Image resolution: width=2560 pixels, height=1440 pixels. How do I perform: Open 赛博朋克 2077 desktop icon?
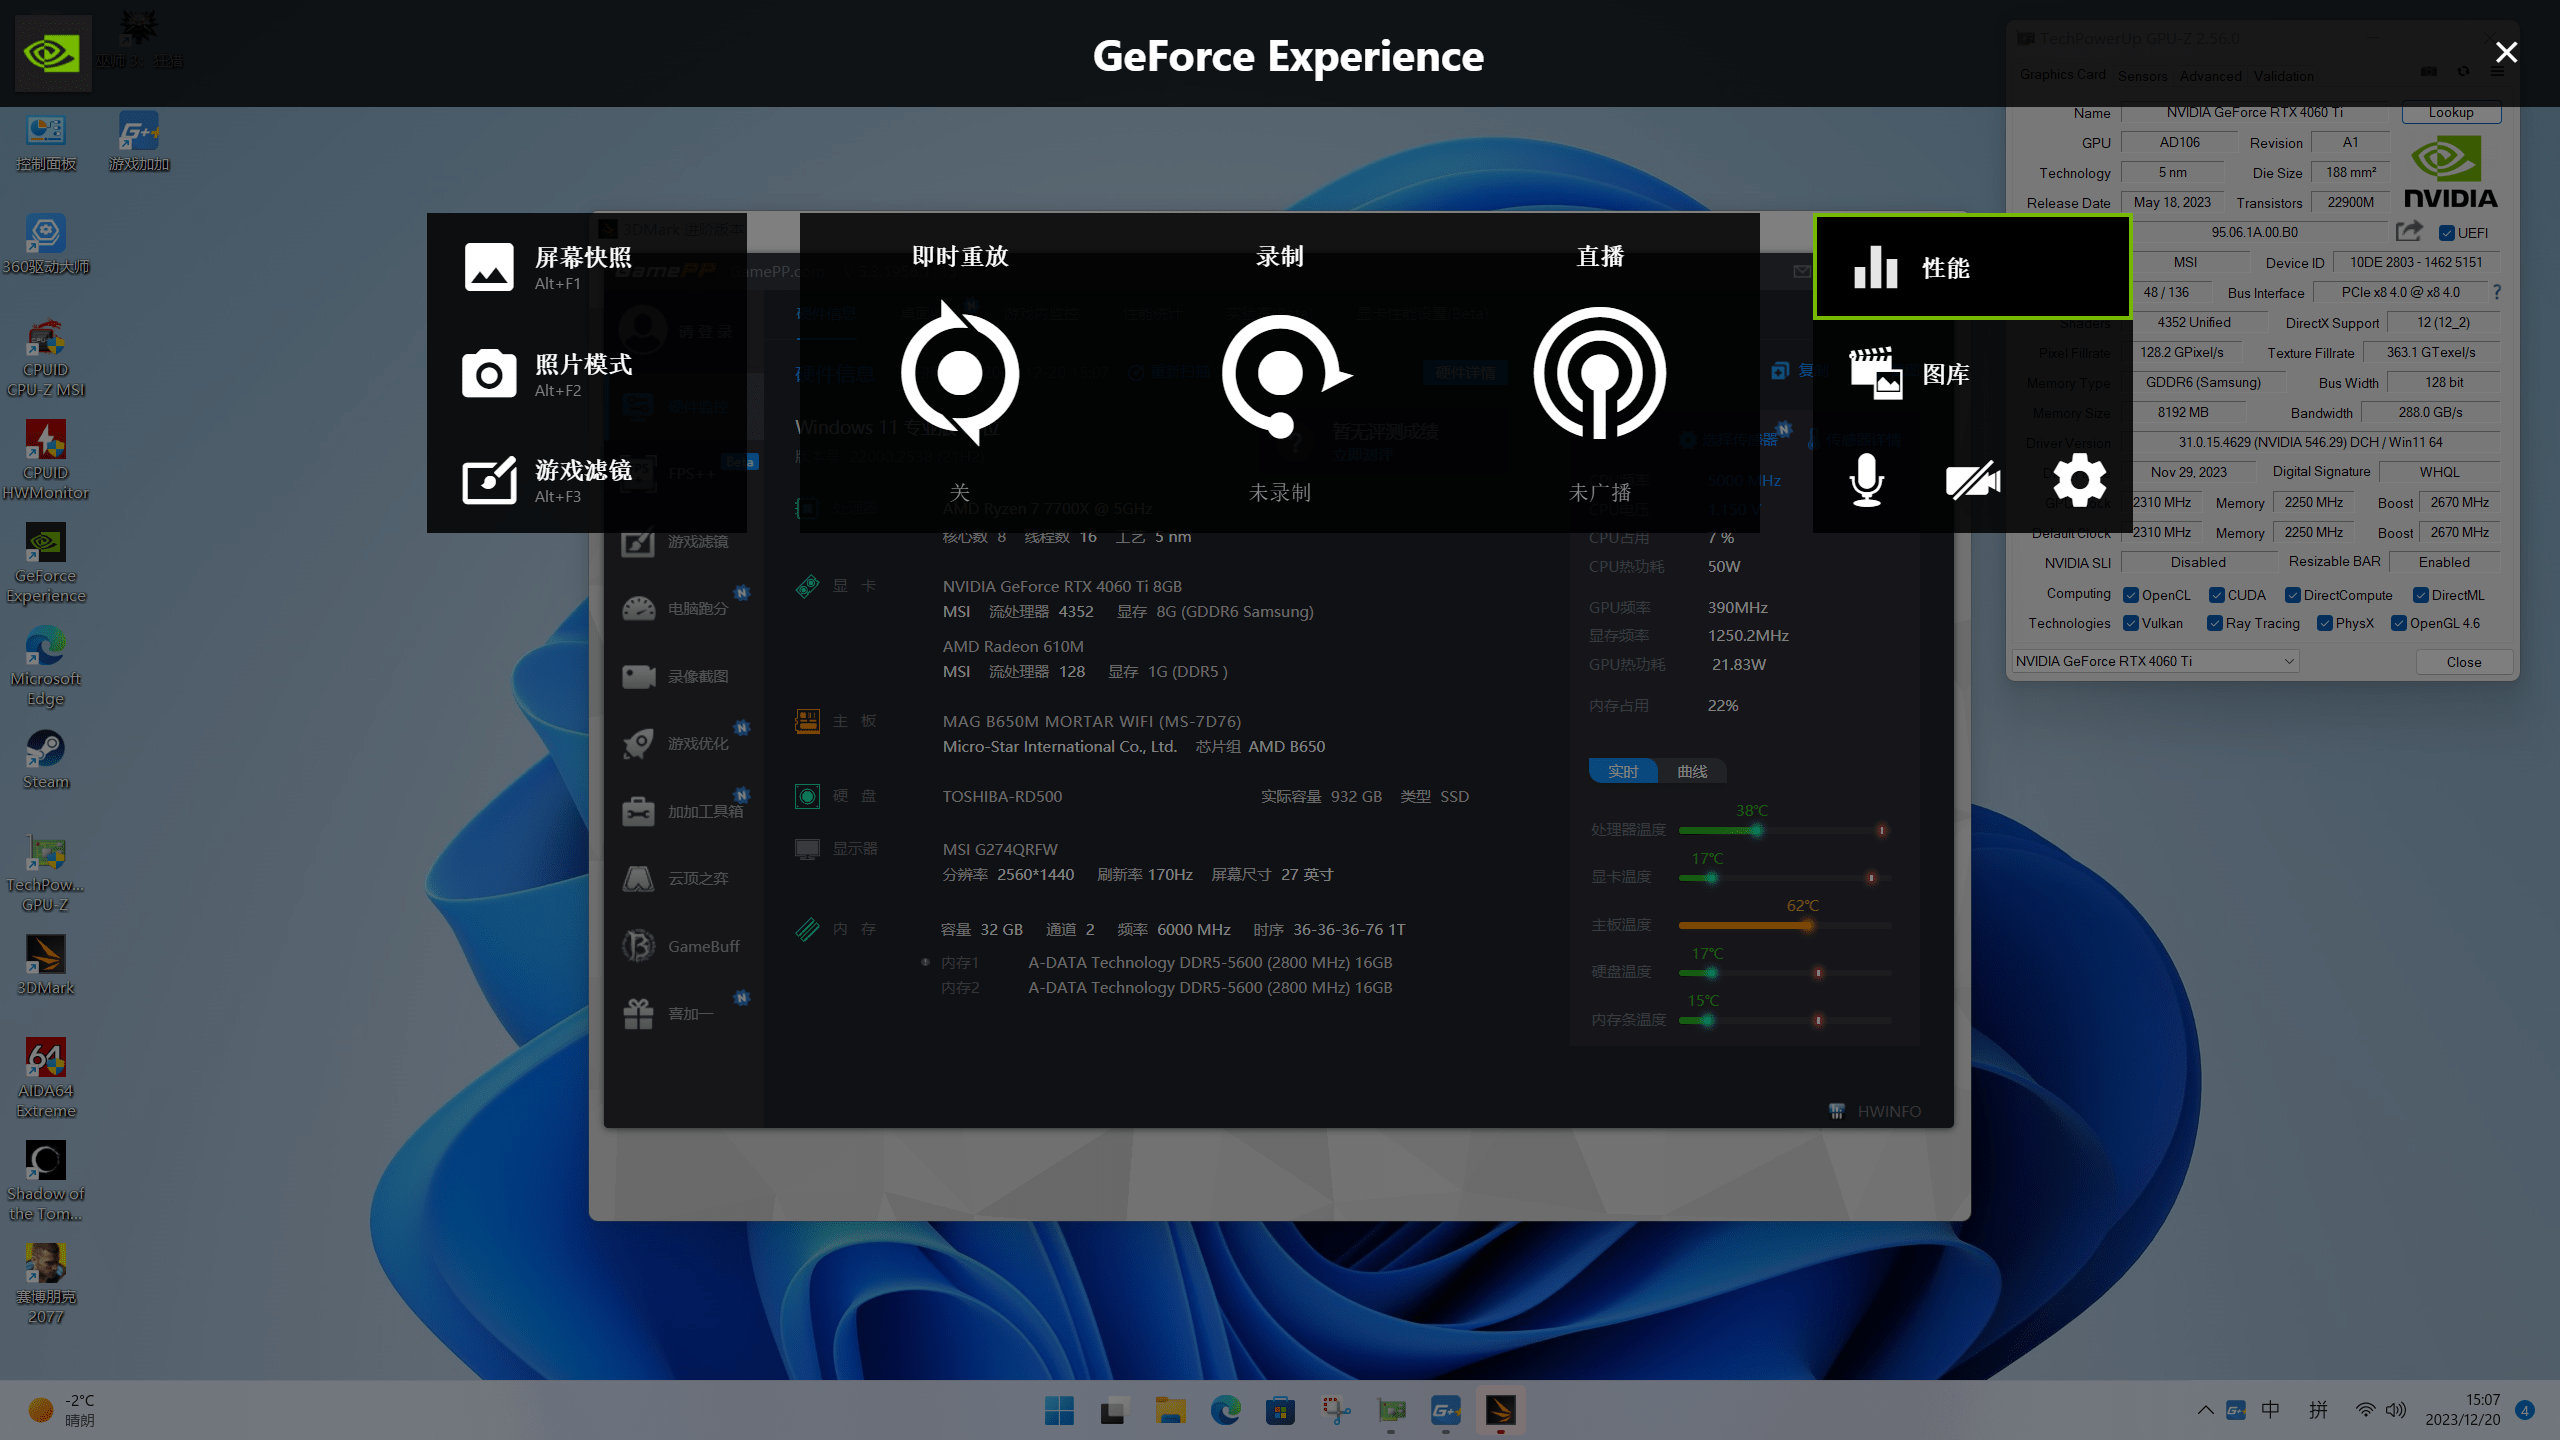[x=46, y=1284]
